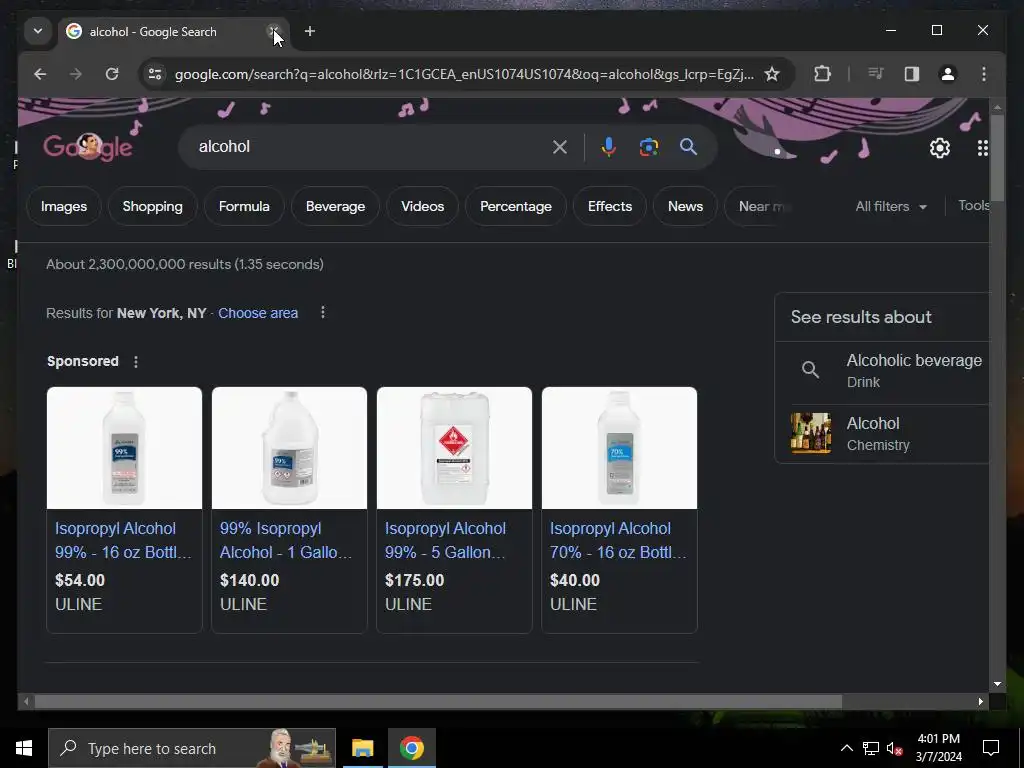Toggle the Chrome side panel

912,74
